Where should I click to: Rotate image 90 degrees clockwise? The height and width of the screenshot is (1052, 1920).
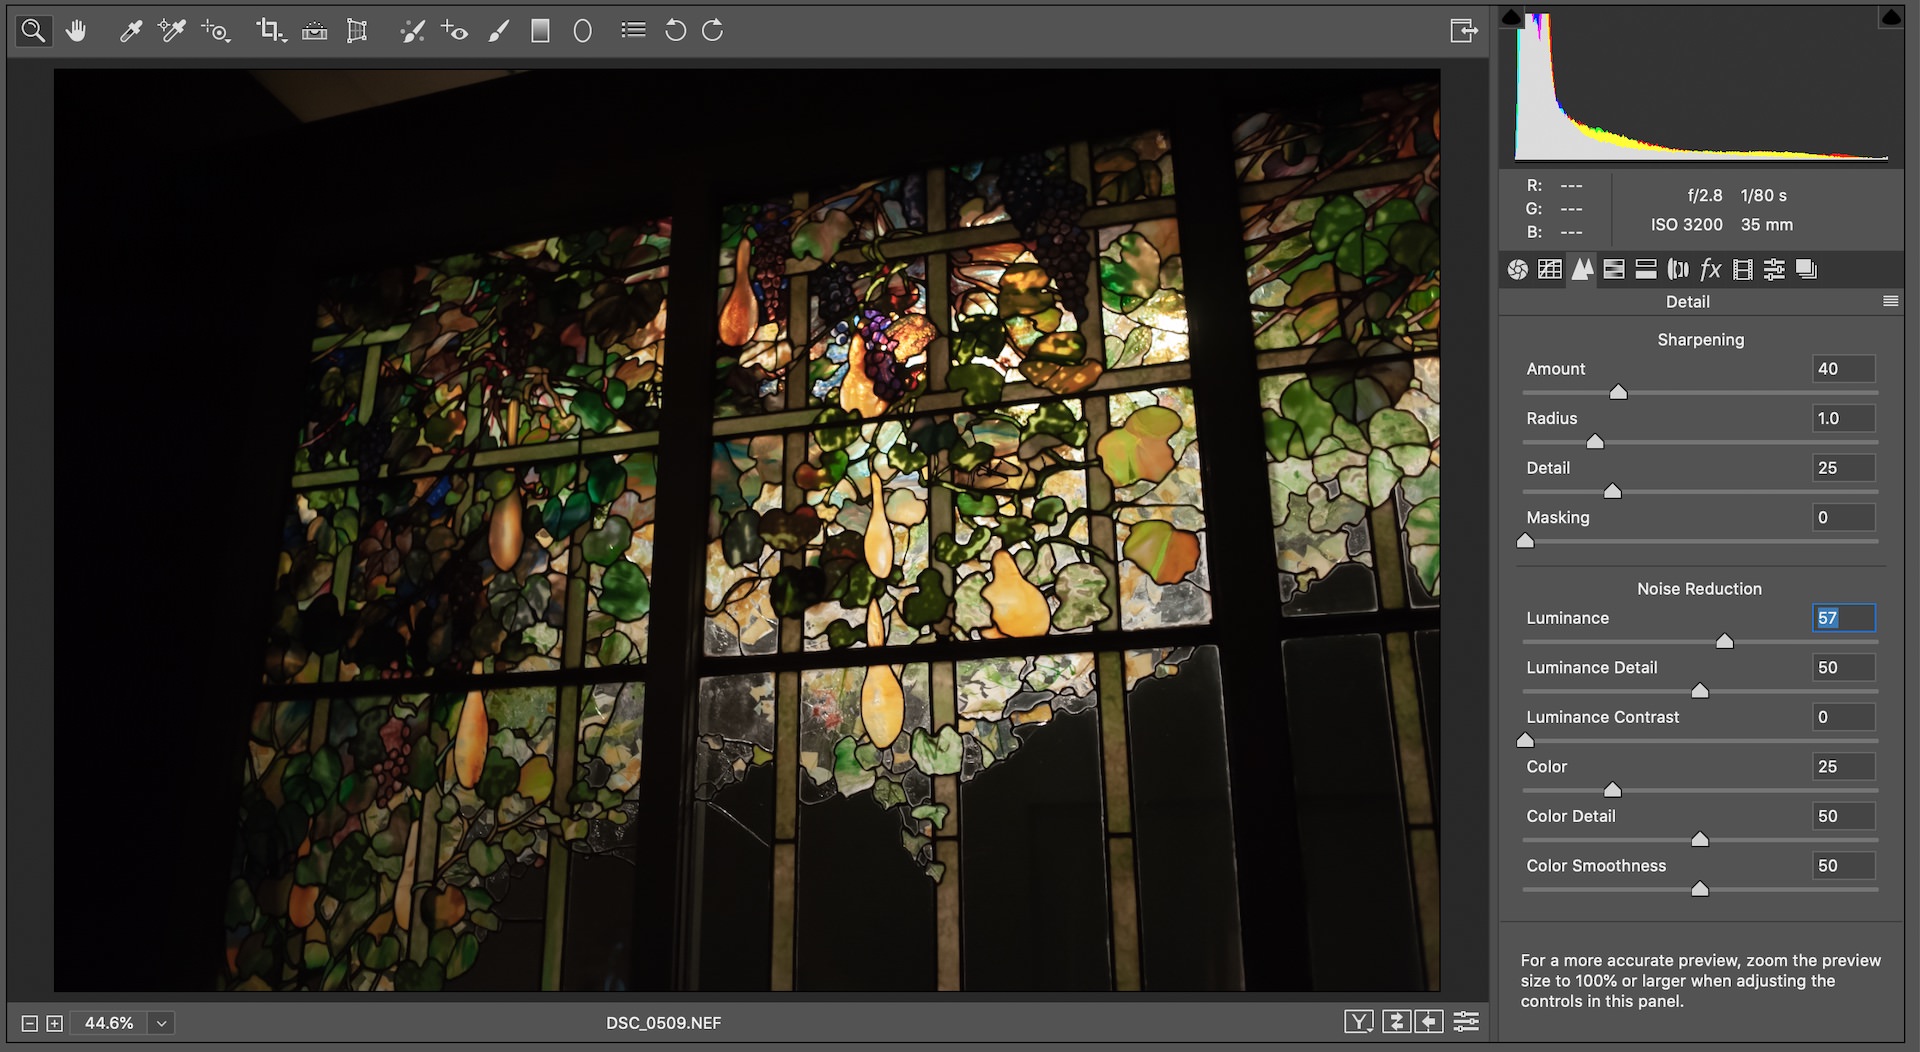(x=713, y=31)
